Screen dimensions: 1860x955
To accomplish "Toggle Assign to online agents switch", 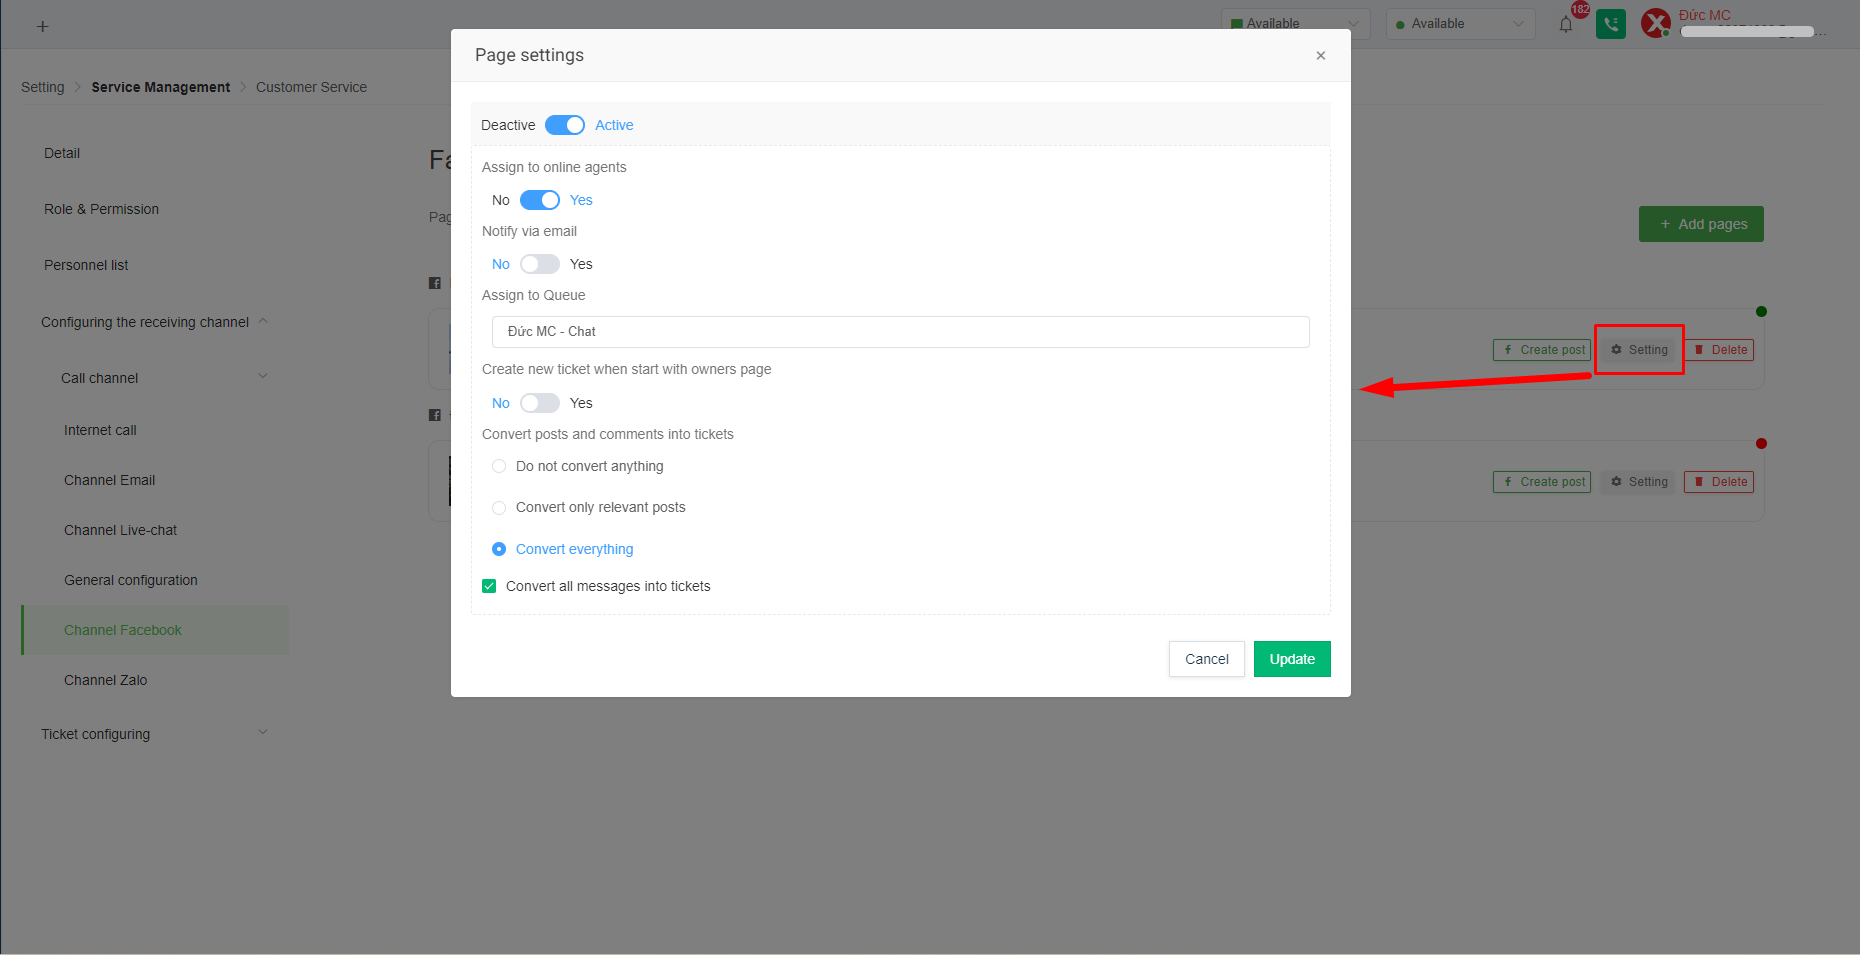I will coord(540,200).
